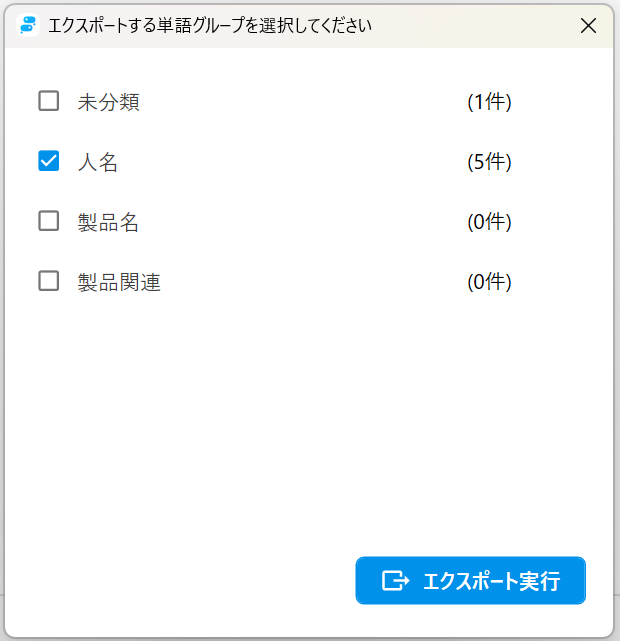This screenshot has width=620, height=641.
Task: Close the export group selection dialog
Action: pos(588,26)
